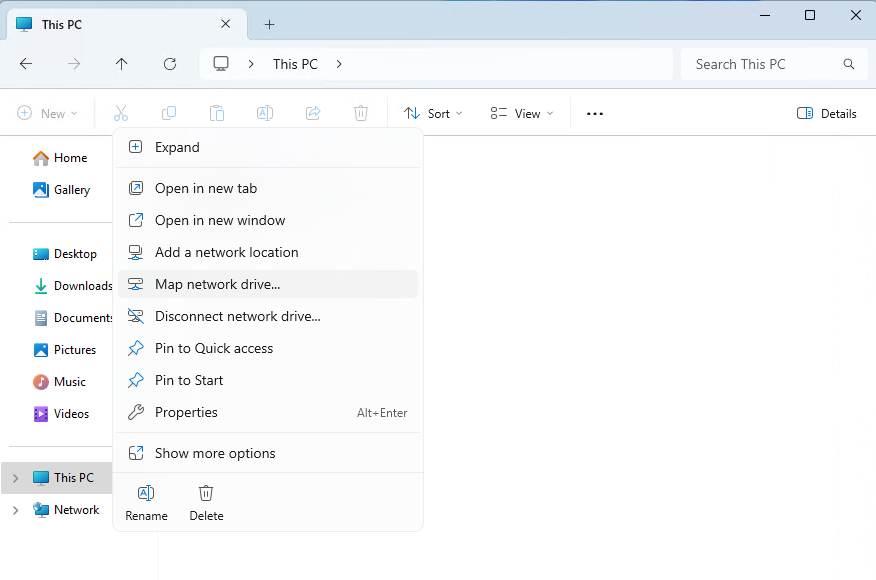Toggle the Details pane
The image size is (876, 580).
pos(826,114)
